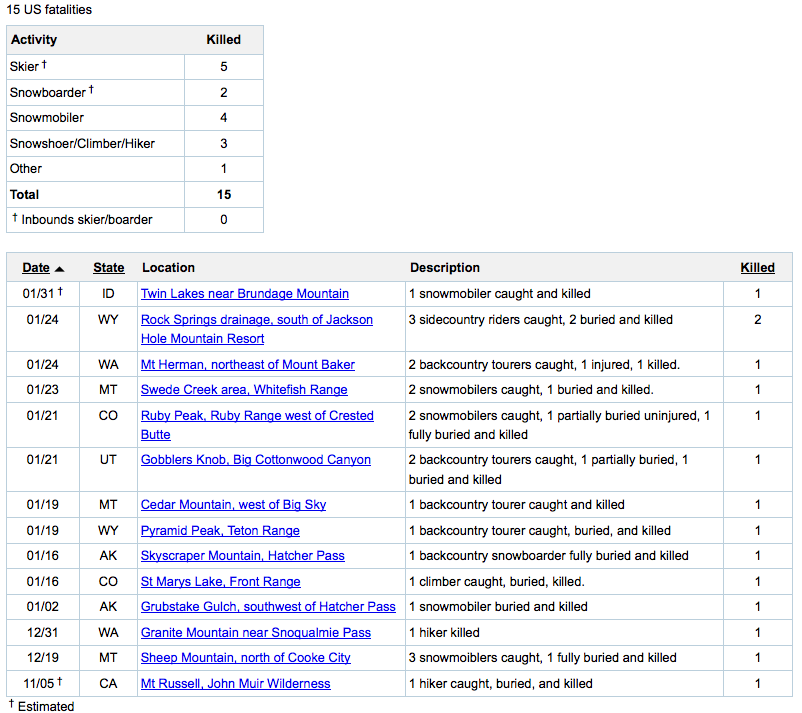
Task: Click '3 sidecountry riders caught' description
Action: point(541,320)
